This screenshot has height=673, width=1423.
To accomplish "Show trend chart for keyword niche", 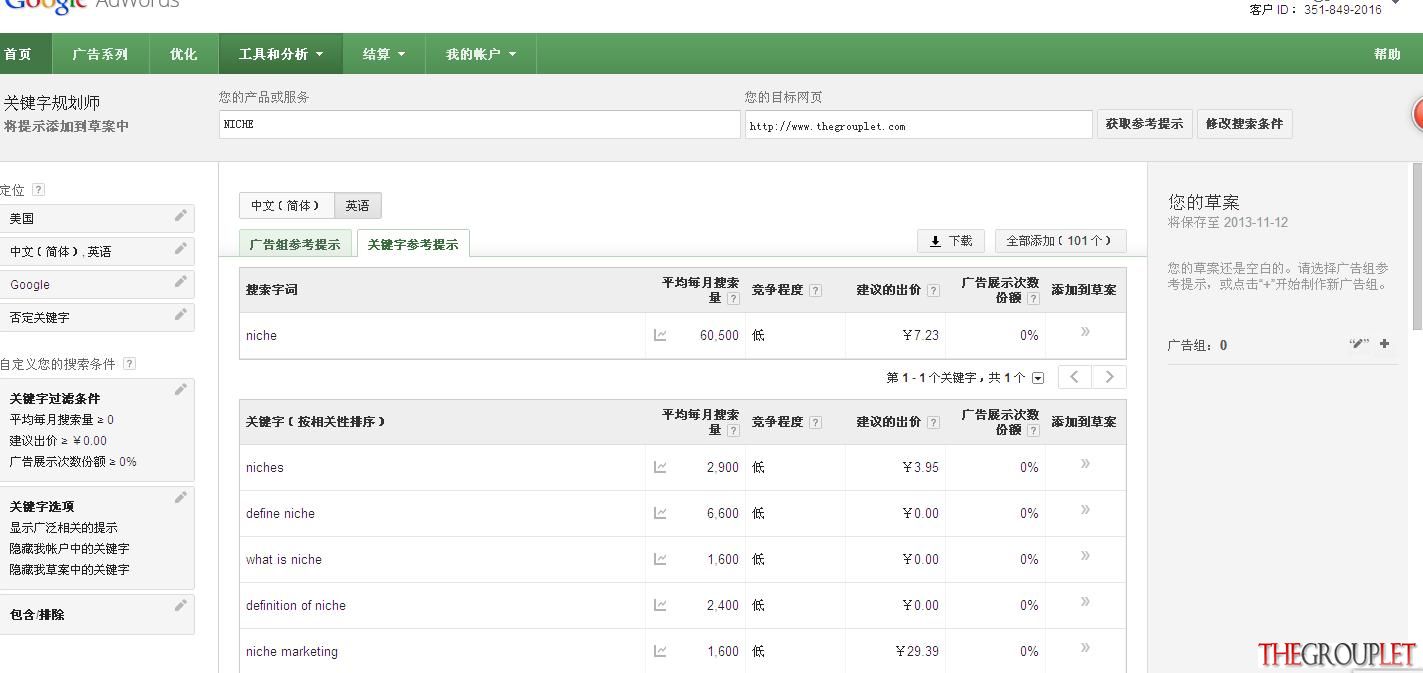I will pyautogui.click(x=660, y=335).
